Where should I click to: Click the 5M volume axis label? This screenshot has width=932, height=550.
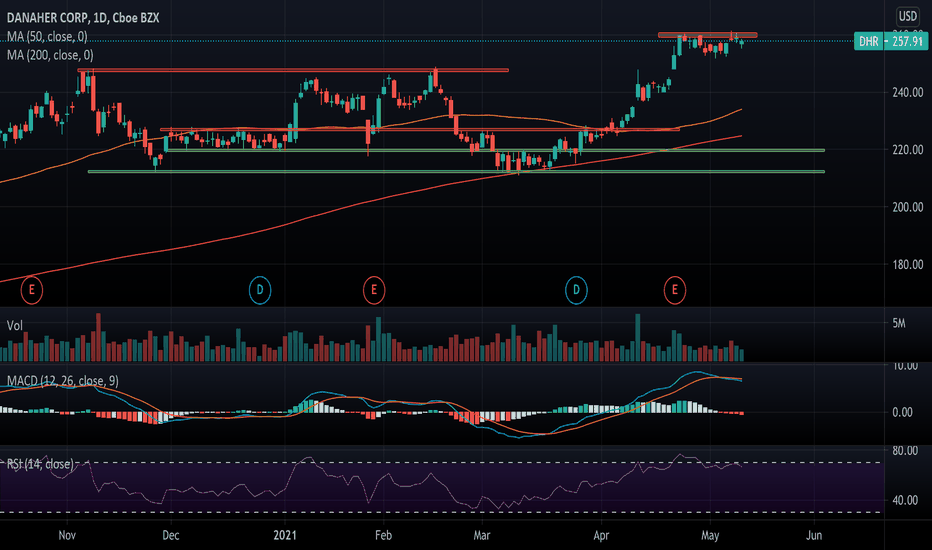click(x=899, y=323)
